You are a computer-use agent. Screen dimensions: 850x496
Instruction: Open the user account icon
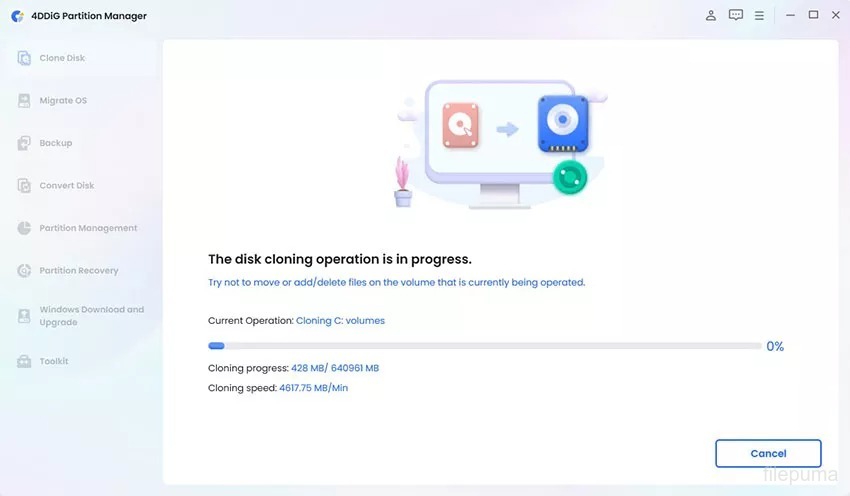[711, 15]
